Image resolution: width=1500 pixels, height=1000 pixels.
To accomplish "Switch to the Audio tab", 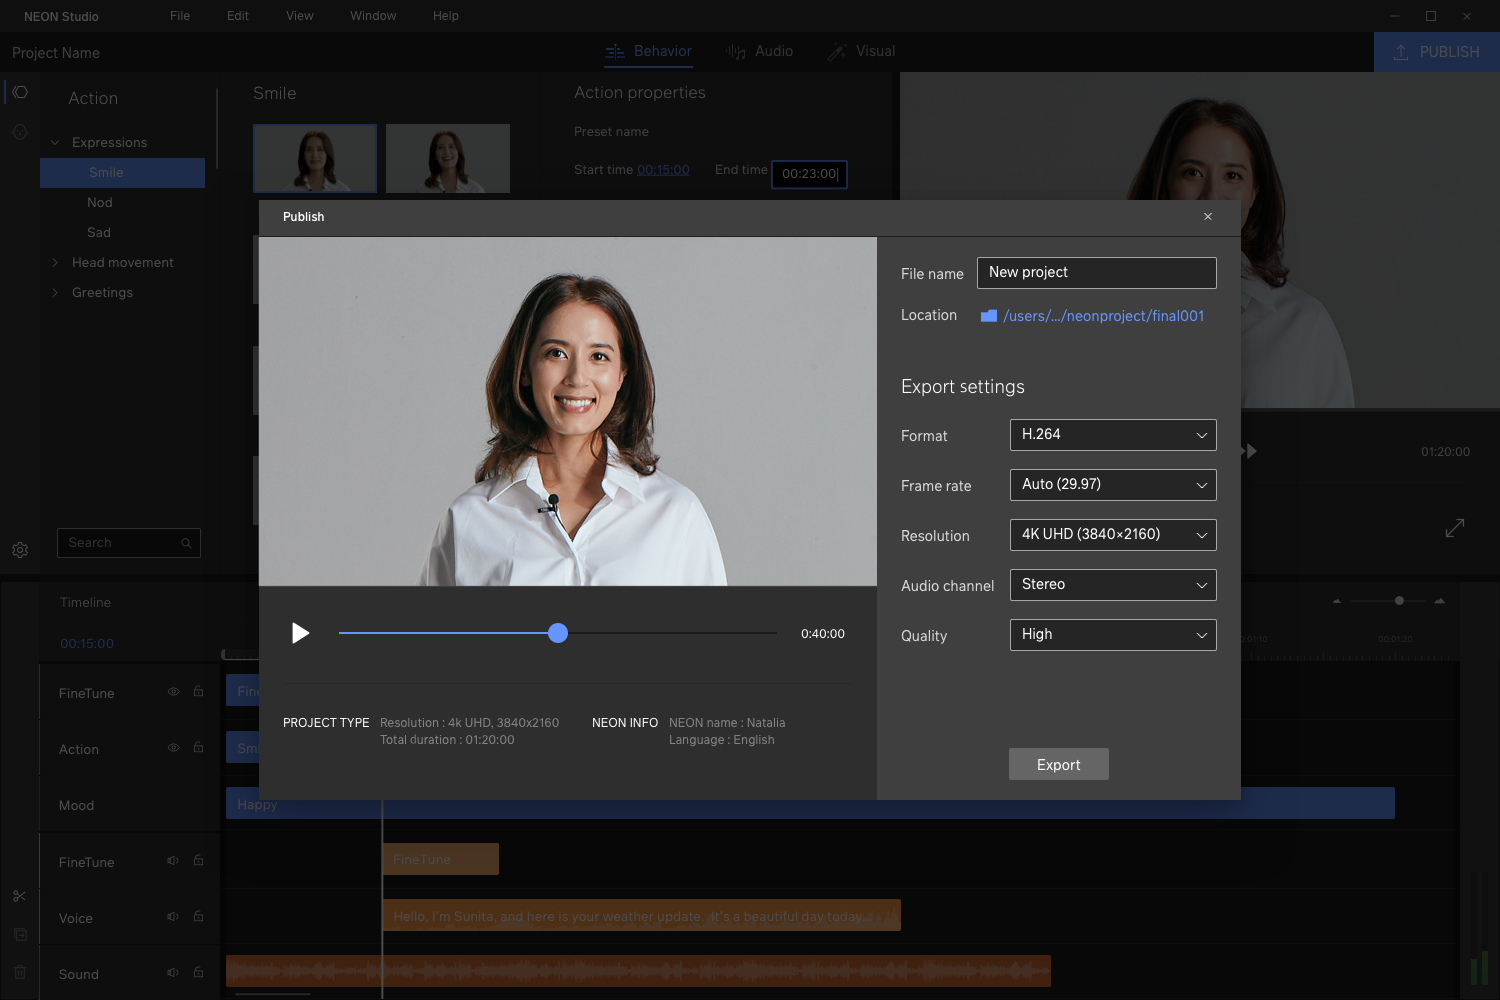I will [759, 51].
